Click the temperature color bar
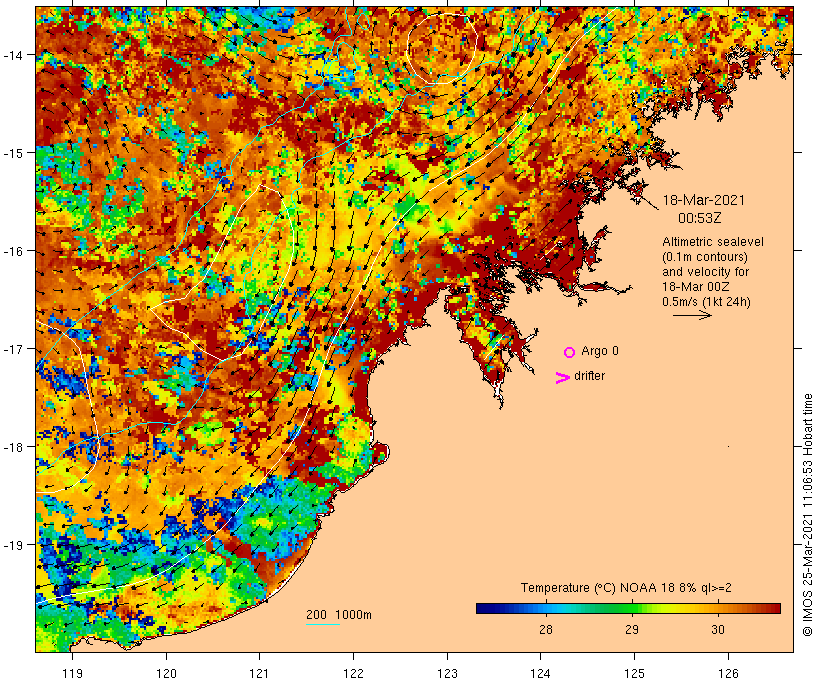The width and height of the screenshot is (820, 680). 628,608
